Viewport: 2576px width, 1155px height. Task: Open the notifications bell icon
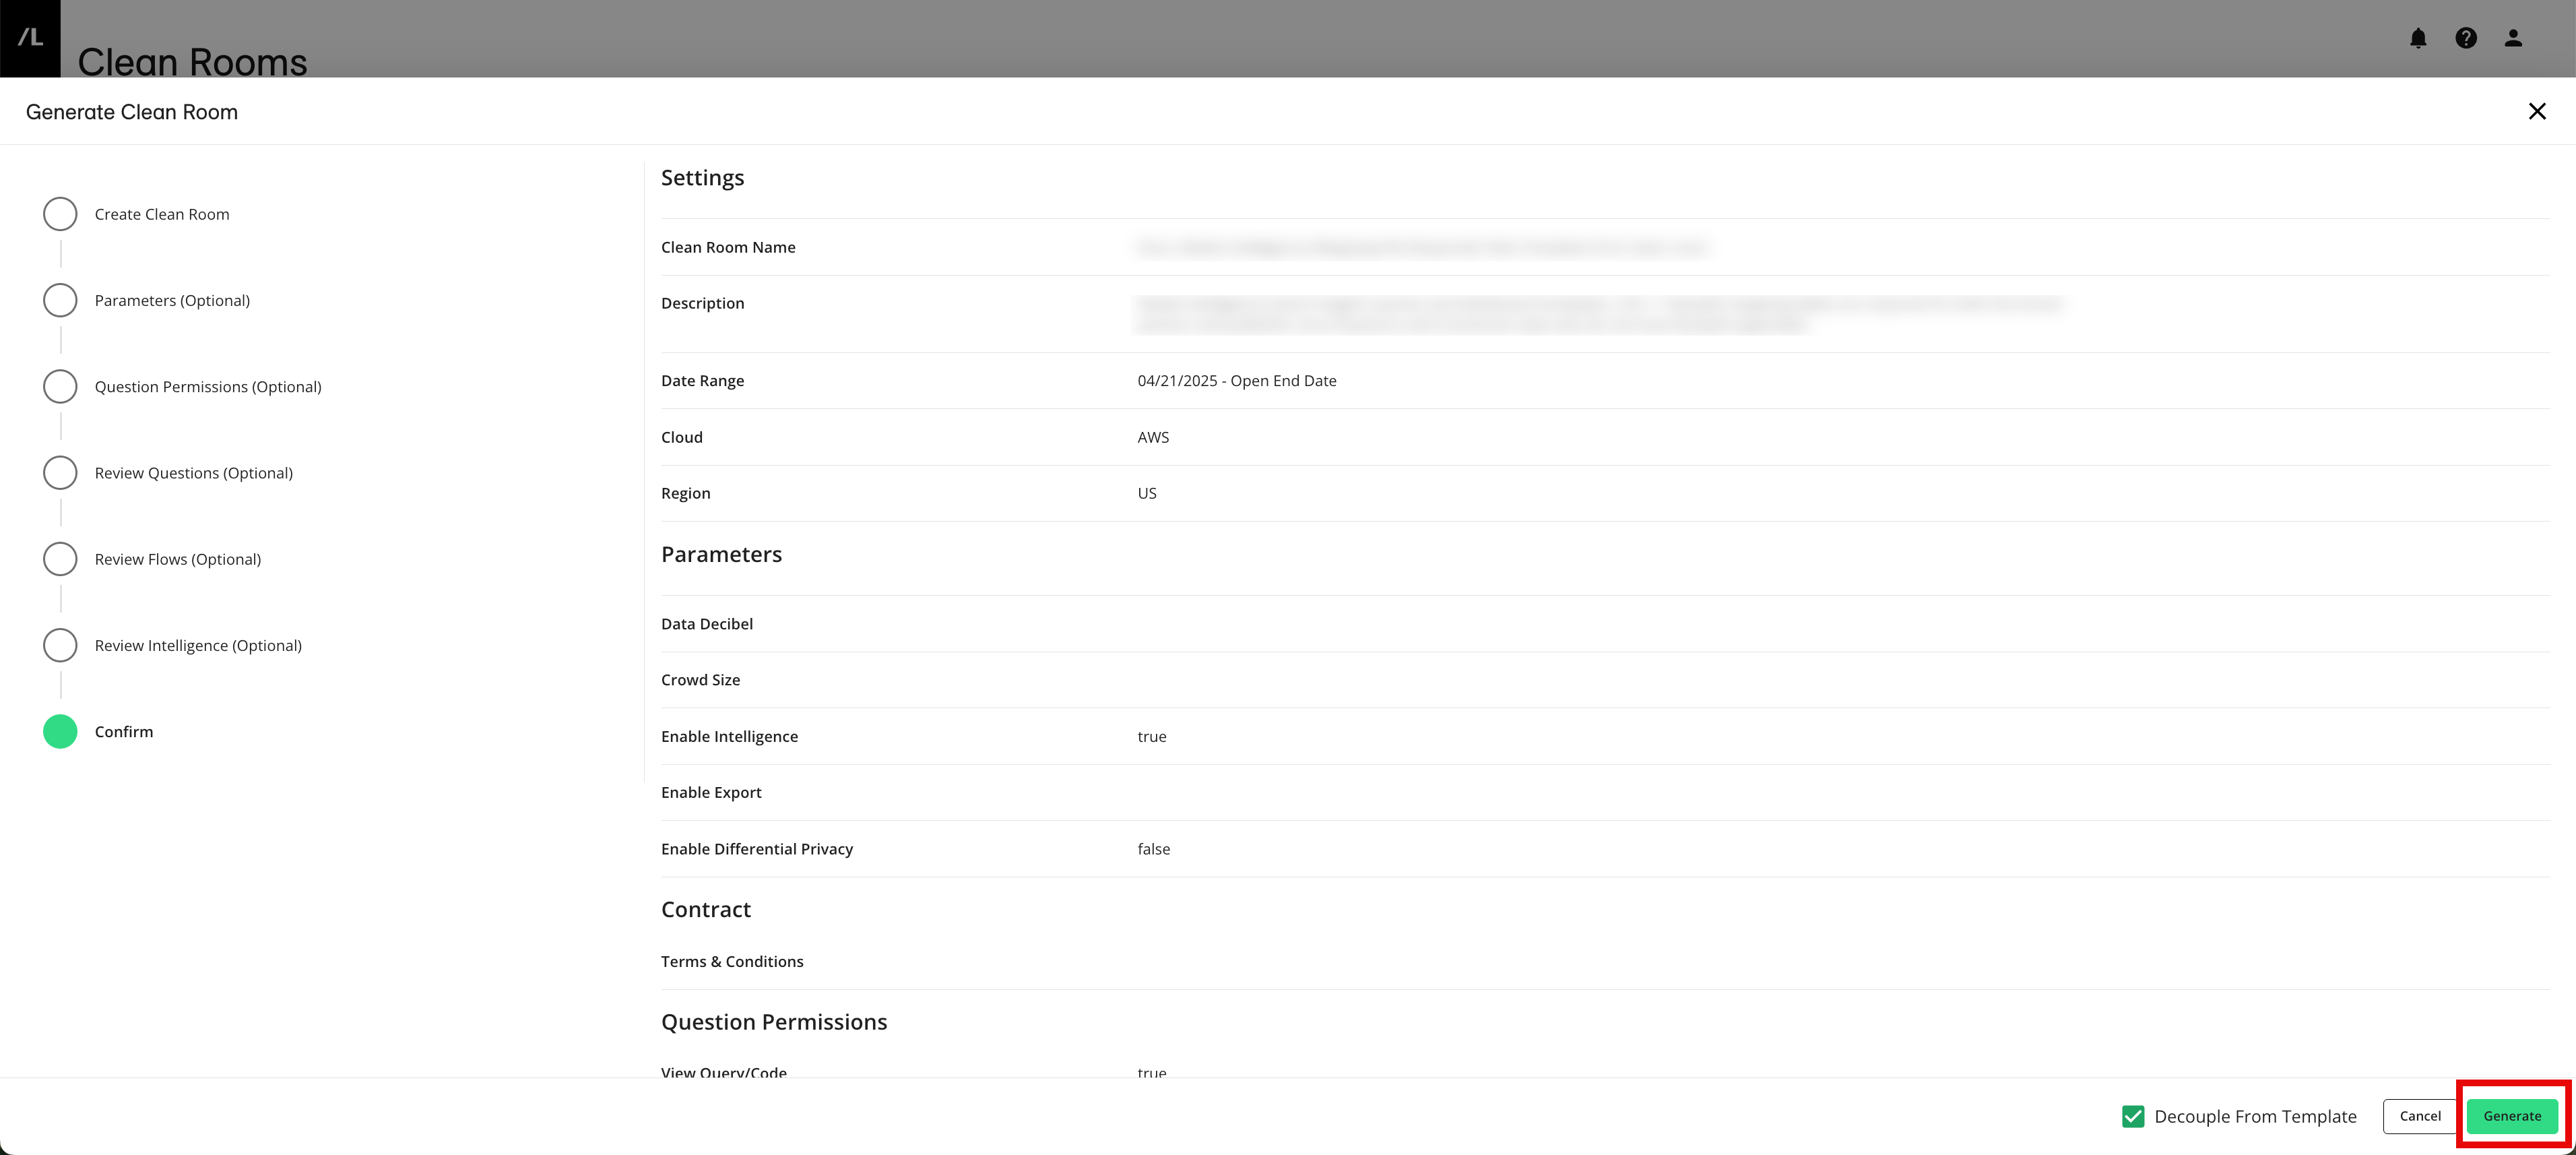pos(2419,38)
